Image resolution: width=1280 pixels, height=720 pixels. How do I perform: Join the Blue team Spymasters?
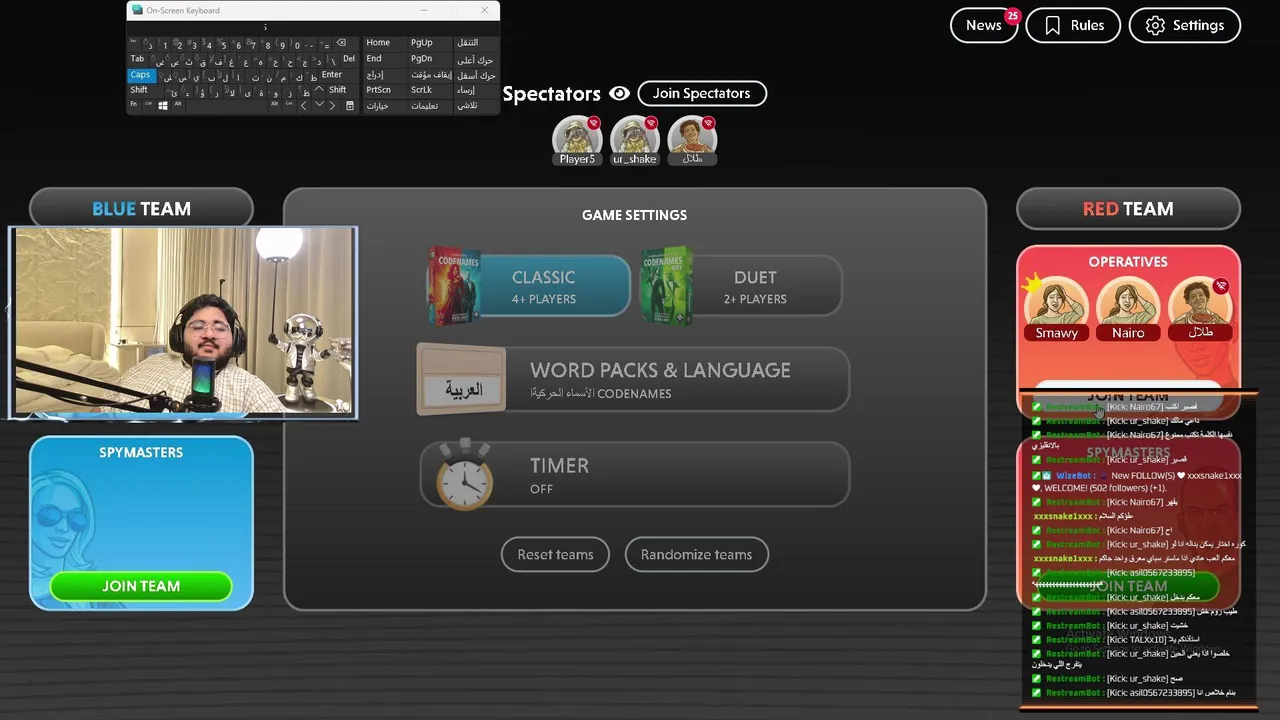141,586
